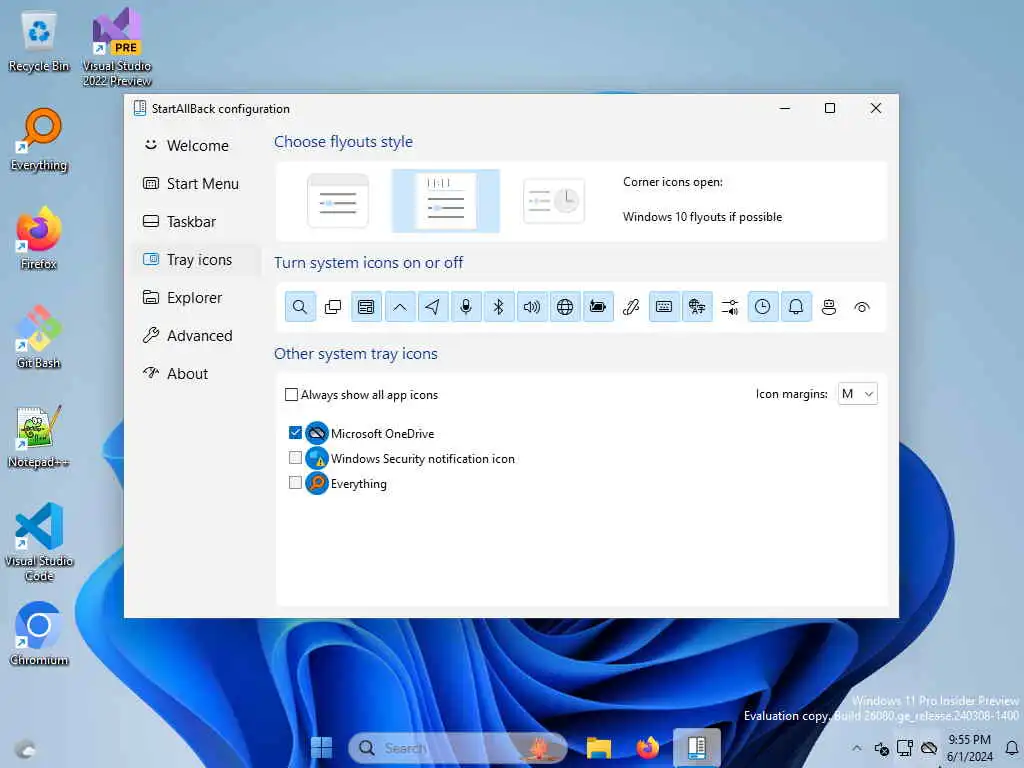Viewport: 1024px width, 768px height.
Task: Select the flyout style with clock thumbnail
Action: [554, 201]
